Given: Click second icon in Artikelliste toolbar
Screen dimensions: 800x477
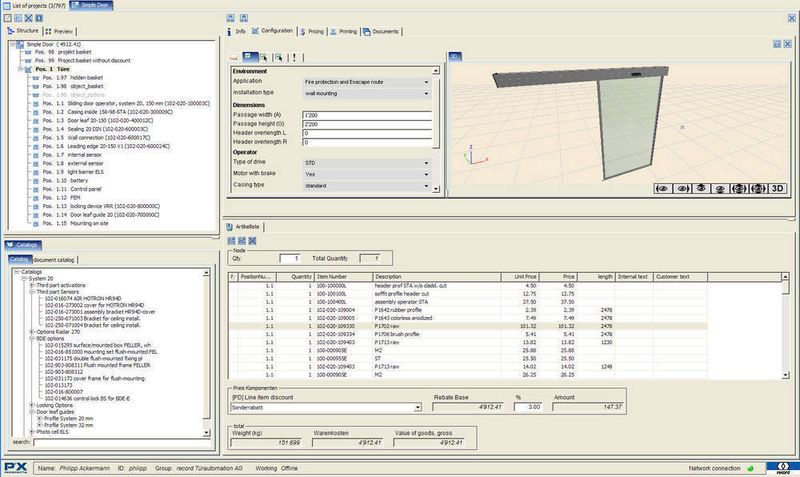Looking at the screenshot, I should click(242, 240).
